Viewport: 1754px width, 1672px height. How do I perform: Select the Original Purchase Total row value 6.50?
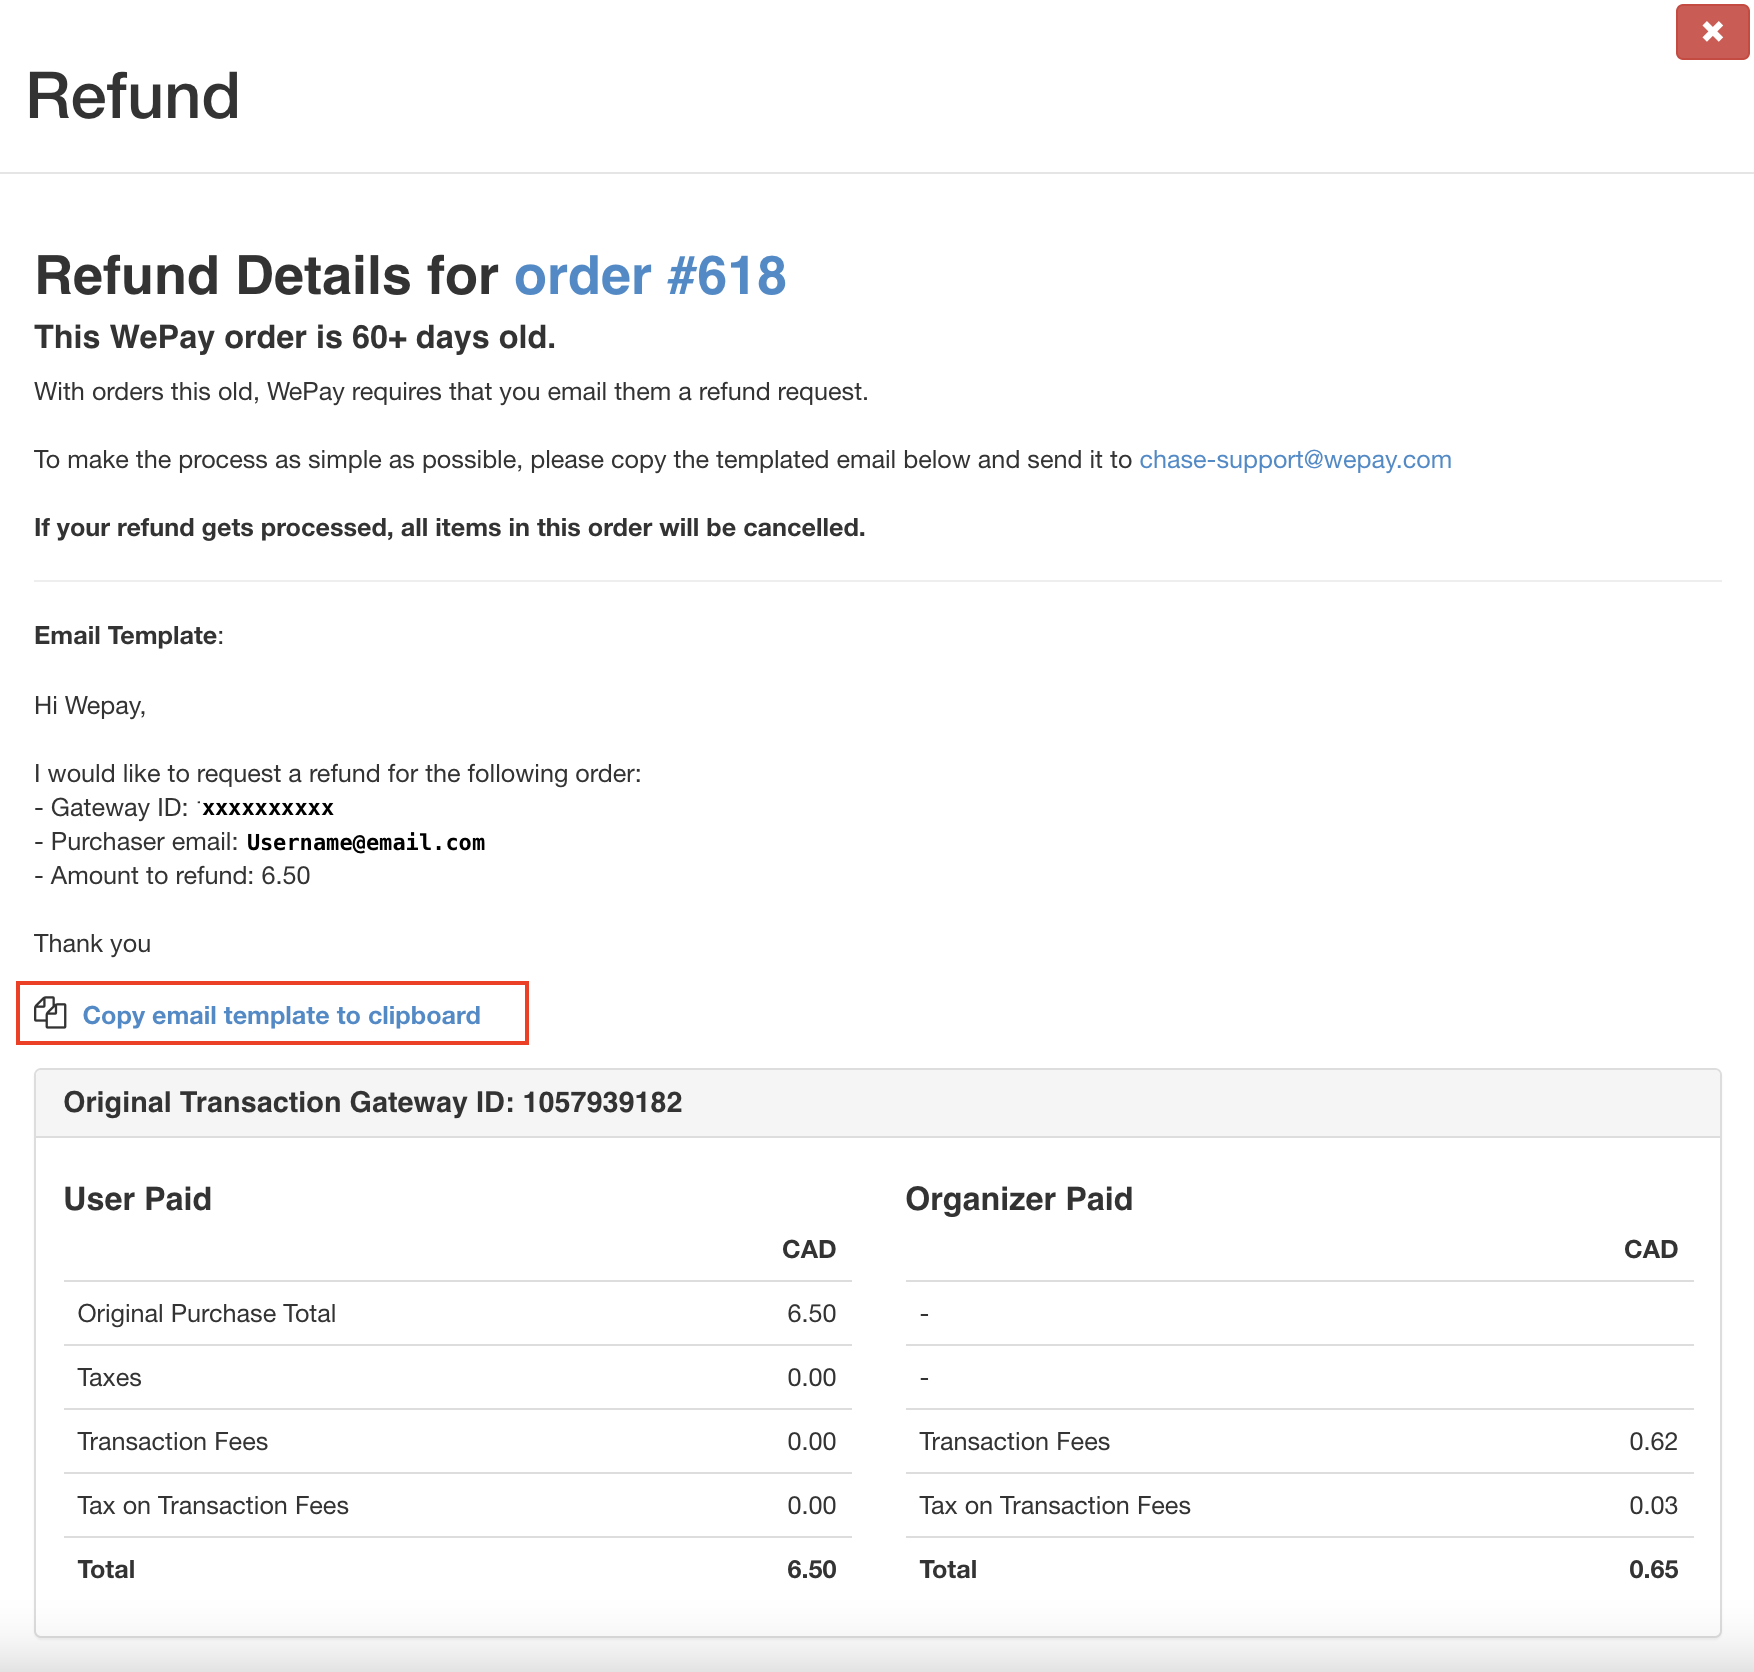[x=812, y=1313]
